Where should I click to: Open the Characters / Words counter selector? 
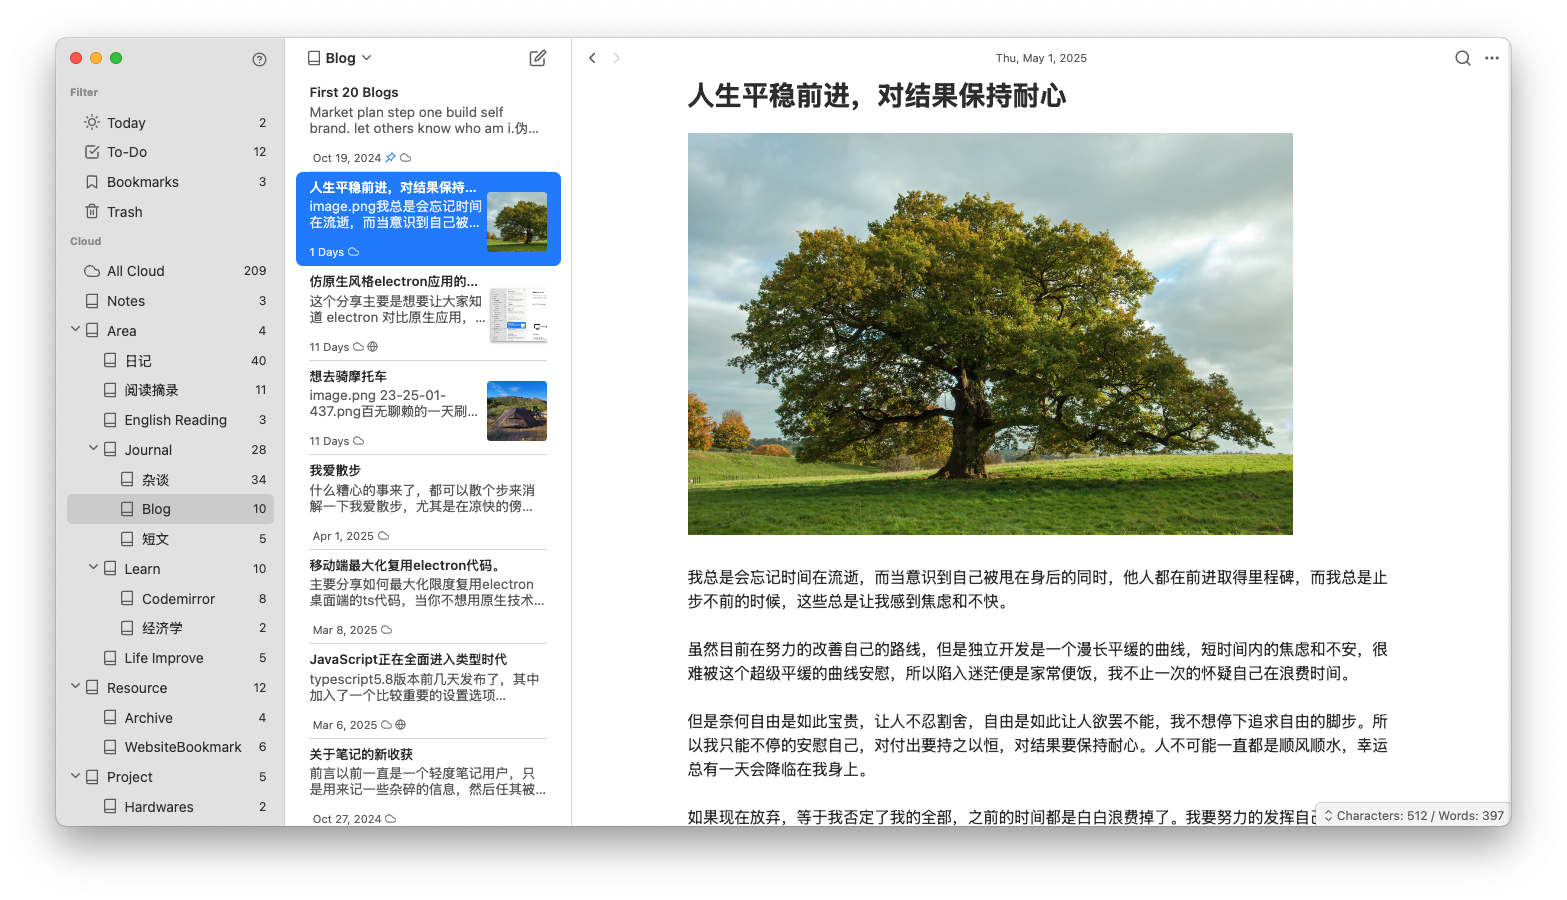click(1415, 815)
